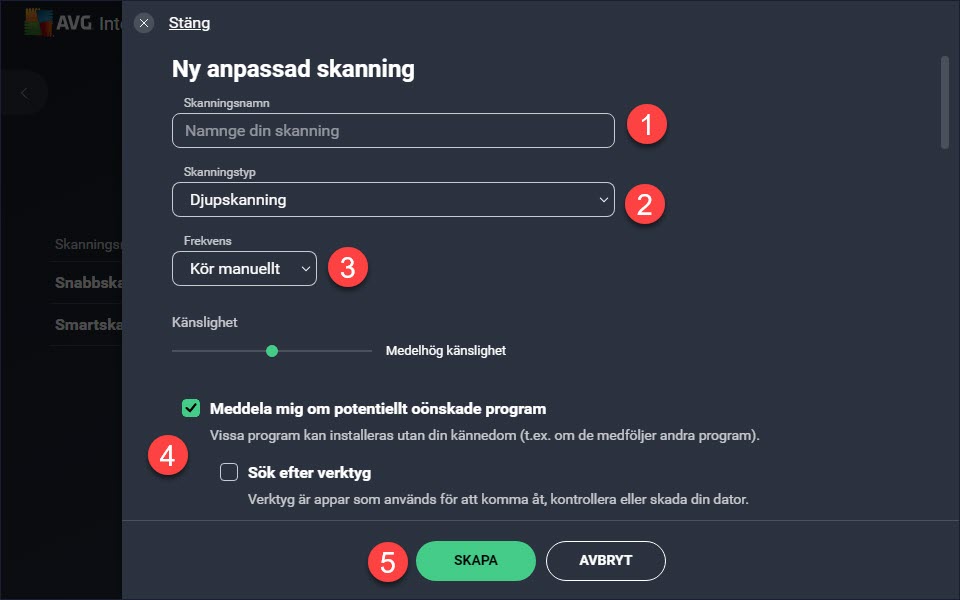This screenshot has height=600, width=960.
Task: Click the AVG logo icon
Action: click(38, 23)
